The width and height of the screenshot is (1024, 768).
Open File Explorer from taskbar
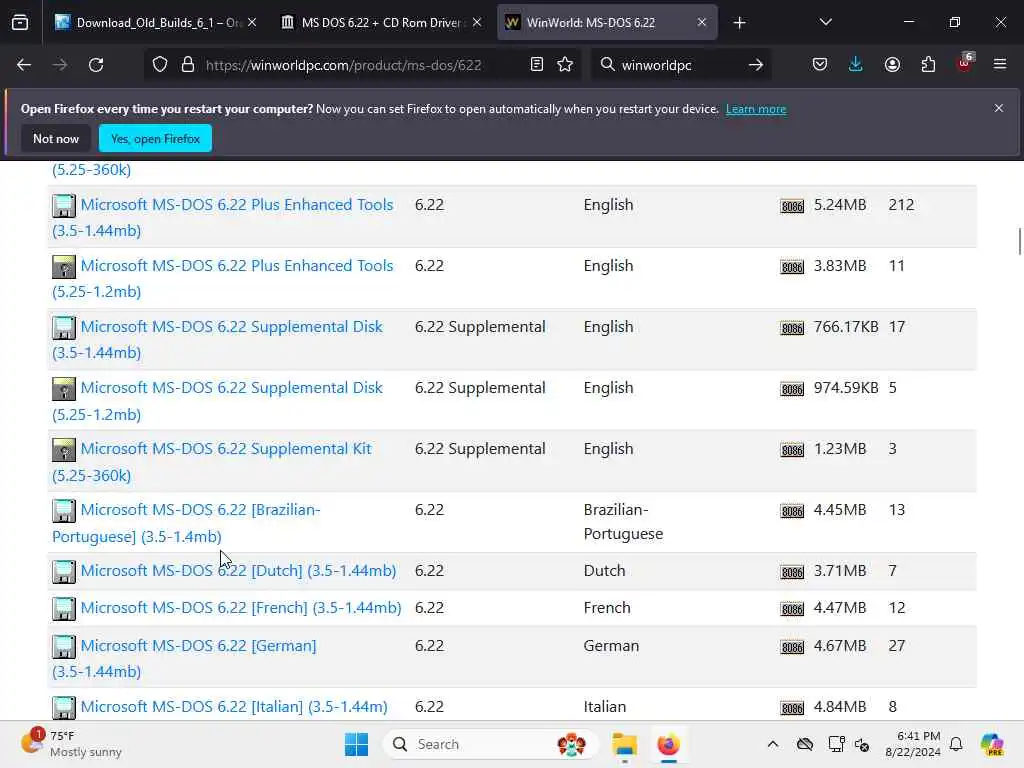(x=624, y=744)
